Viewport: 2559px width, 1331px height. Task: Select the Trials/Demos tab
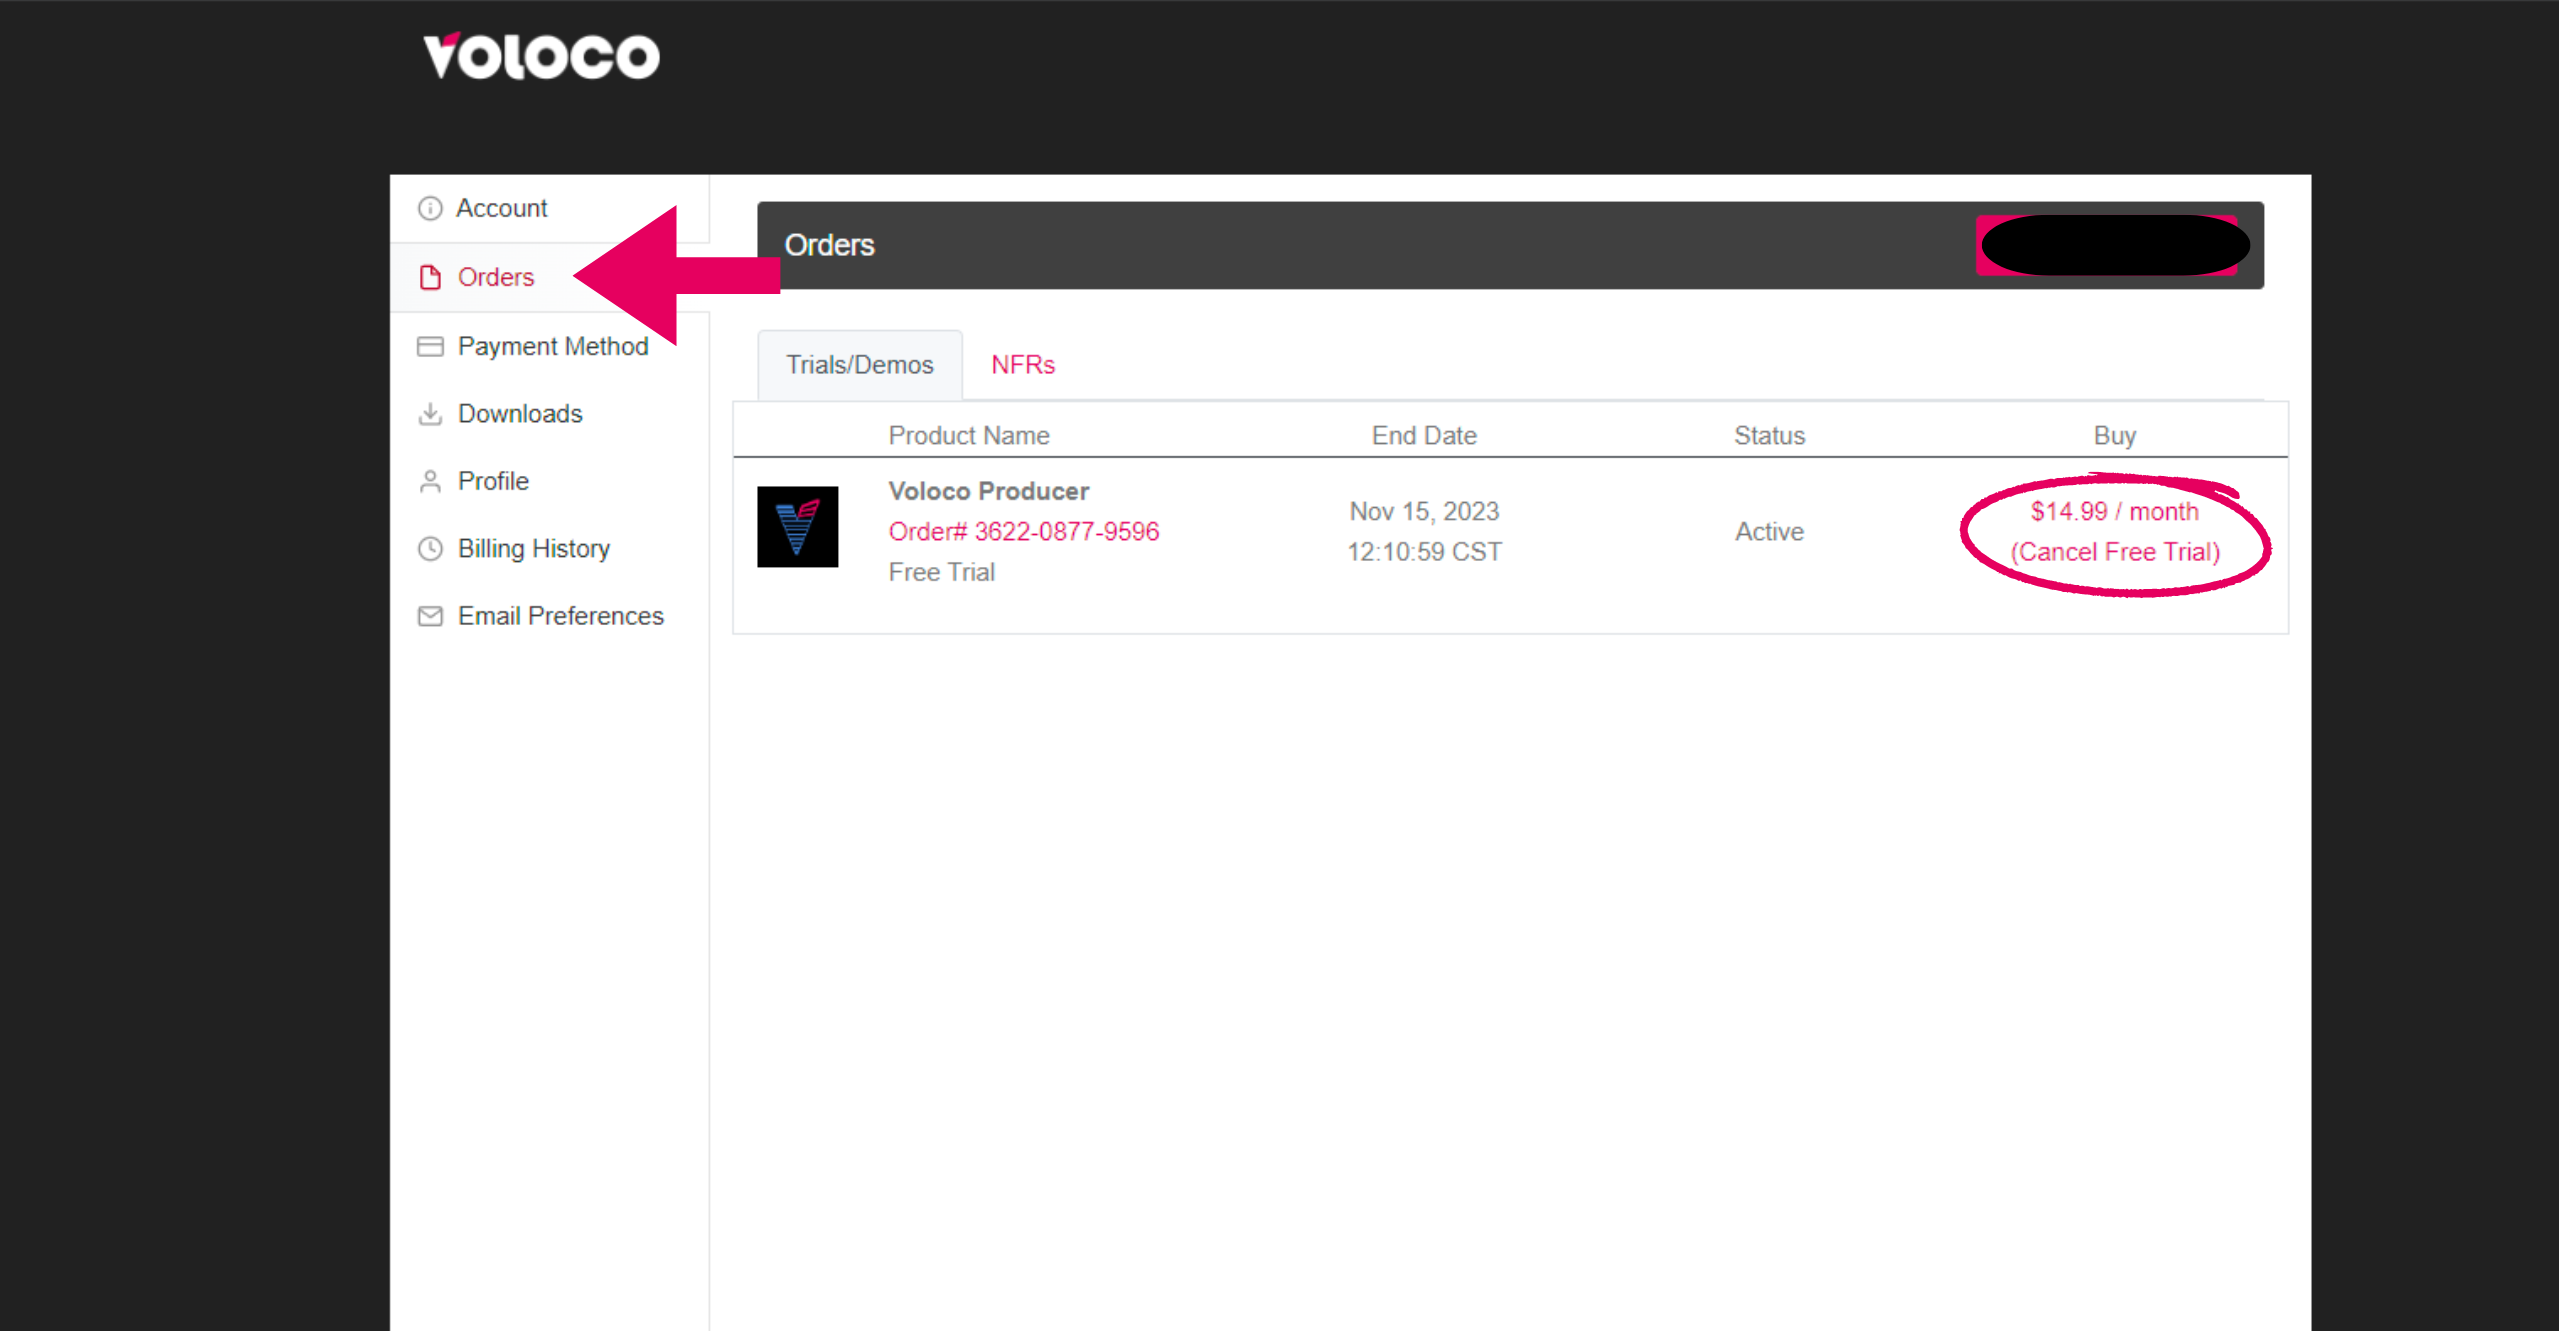coord(860,365)
